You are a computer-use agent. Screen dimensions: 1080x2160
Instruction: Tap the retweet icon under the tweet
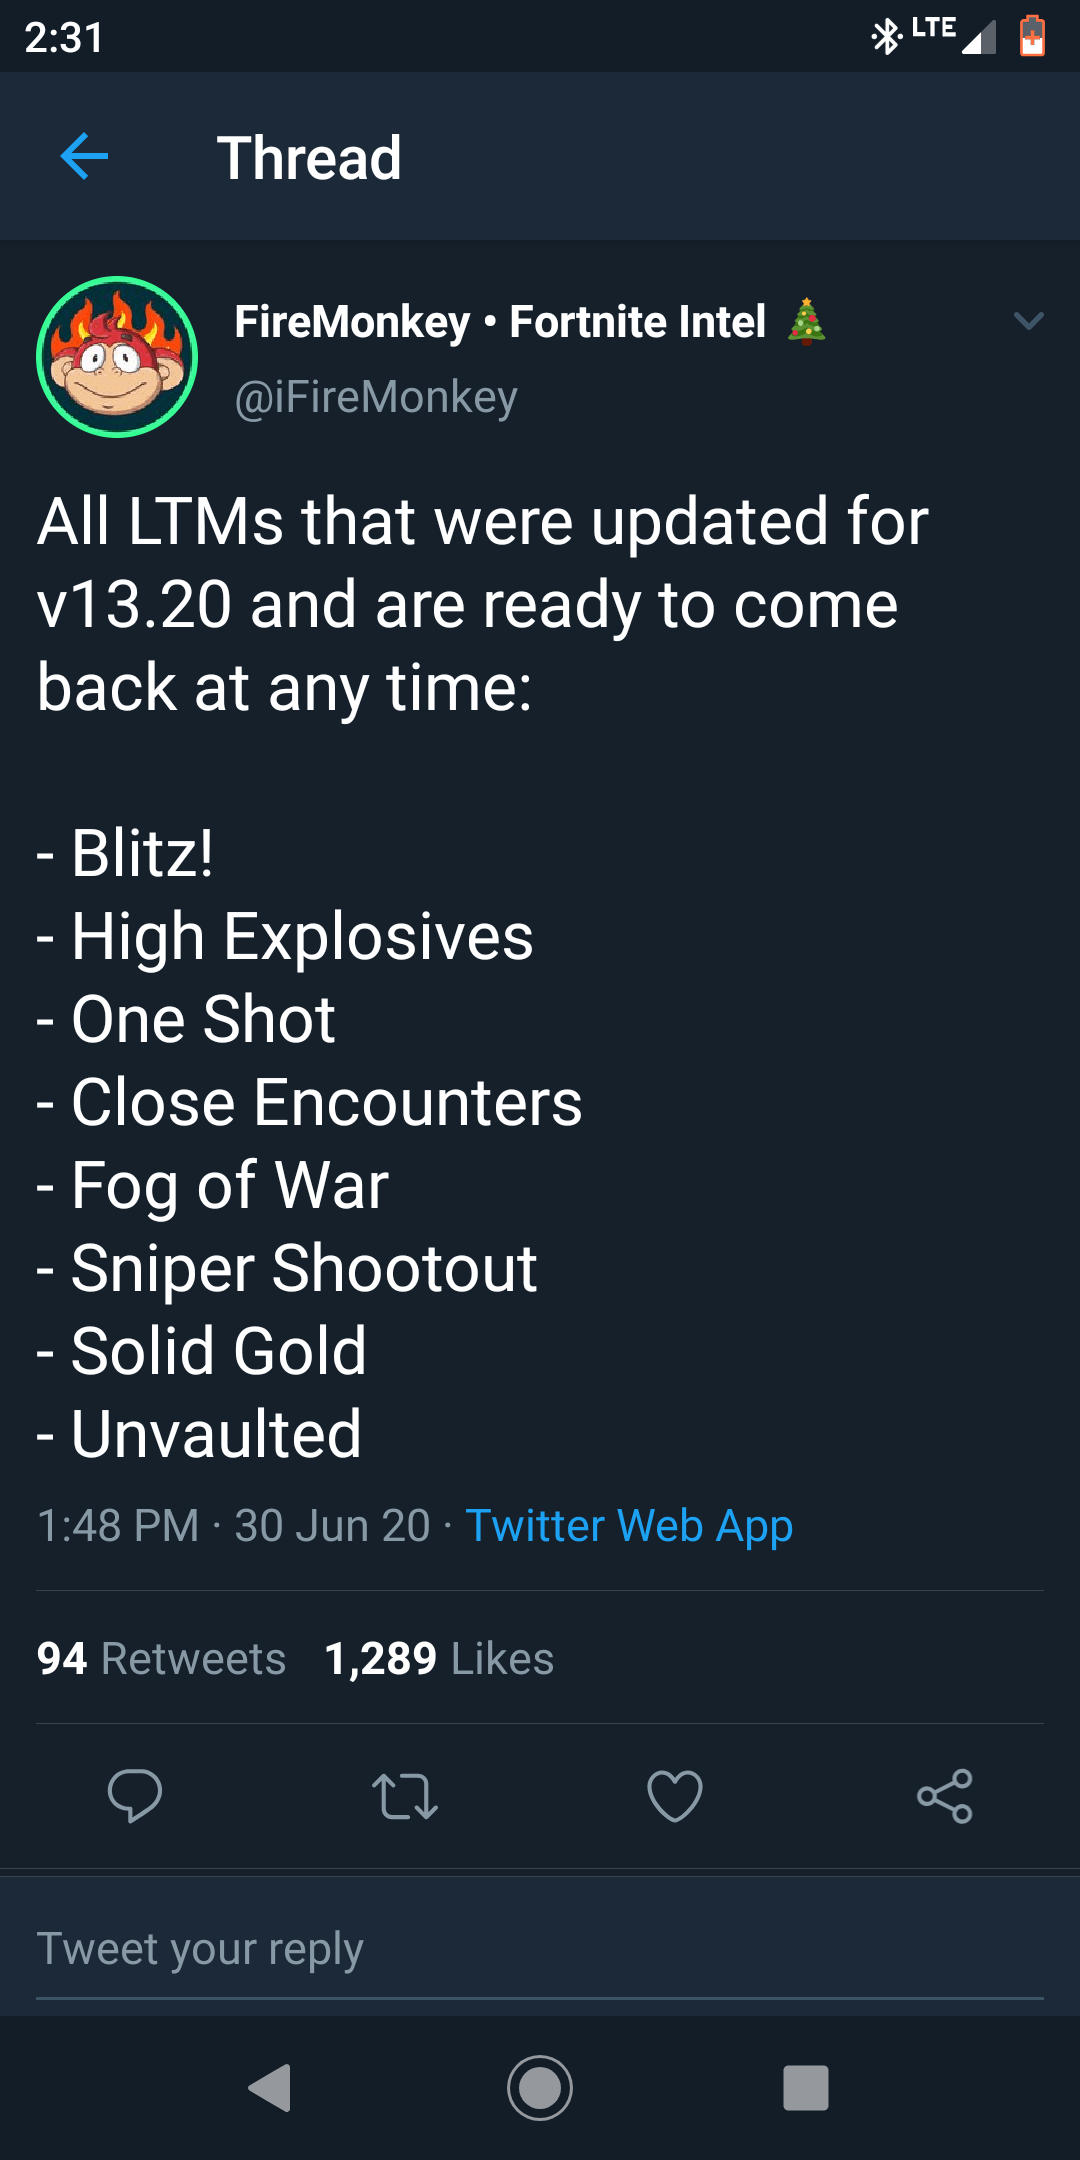pyautogui.click(x=405, y=1800)
